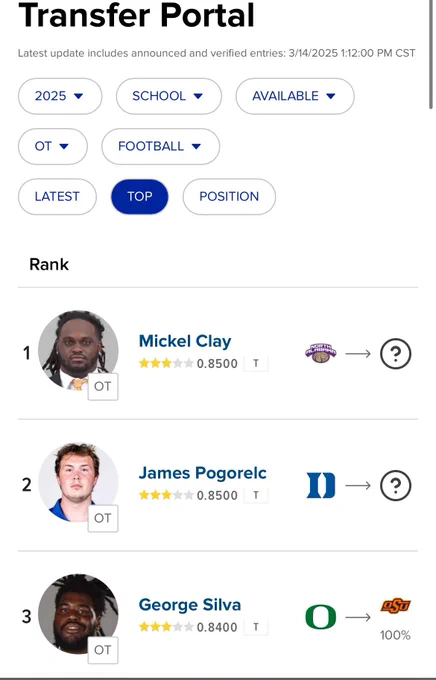The image size is (436, 680).
Task: Switch to the LATEST tab
Action: 57,196
